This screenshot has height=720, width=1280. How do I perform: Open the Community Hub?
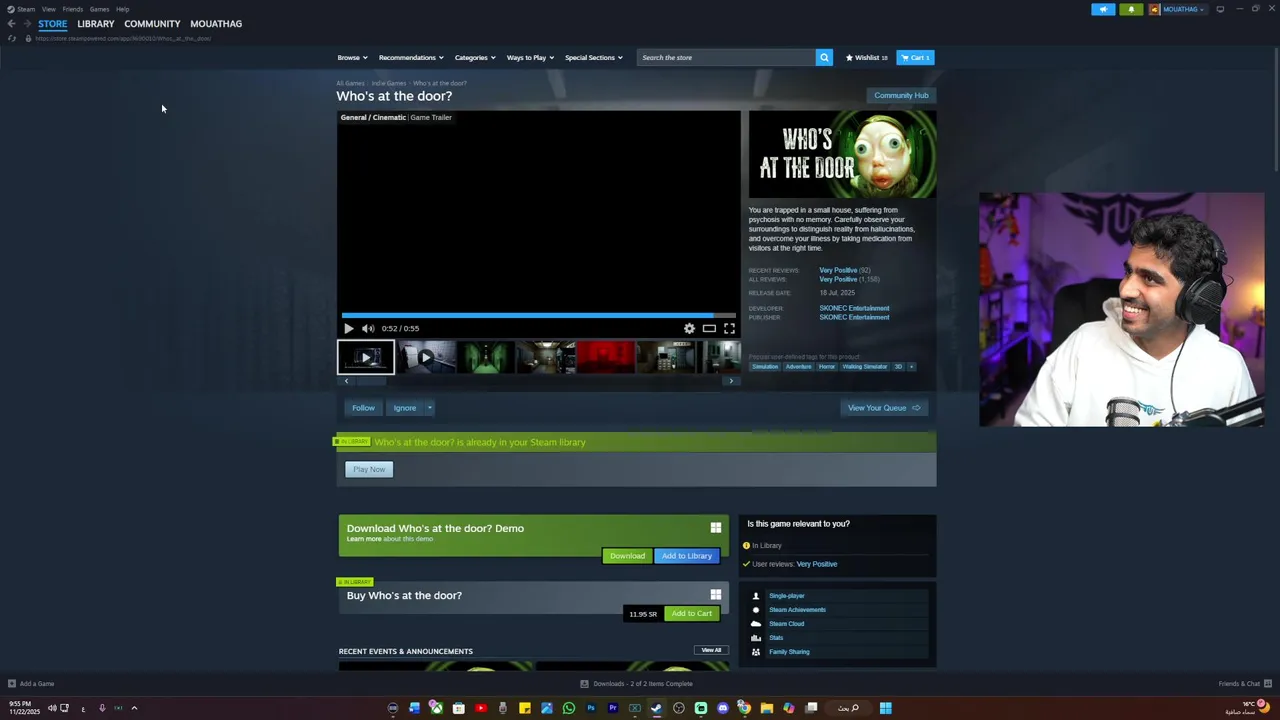click(901, 96)
